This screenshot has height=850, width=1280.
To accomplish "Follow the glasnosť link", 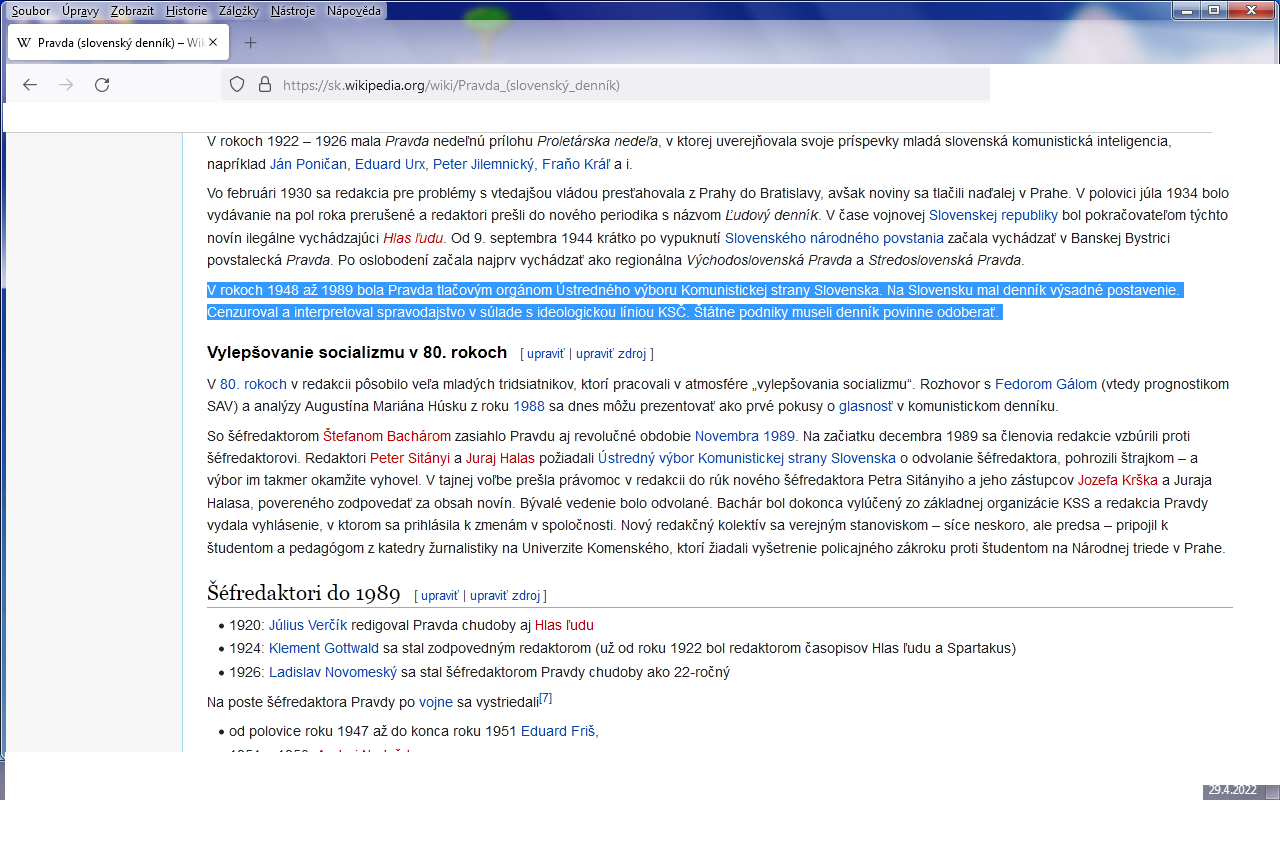I will point(866,406).
